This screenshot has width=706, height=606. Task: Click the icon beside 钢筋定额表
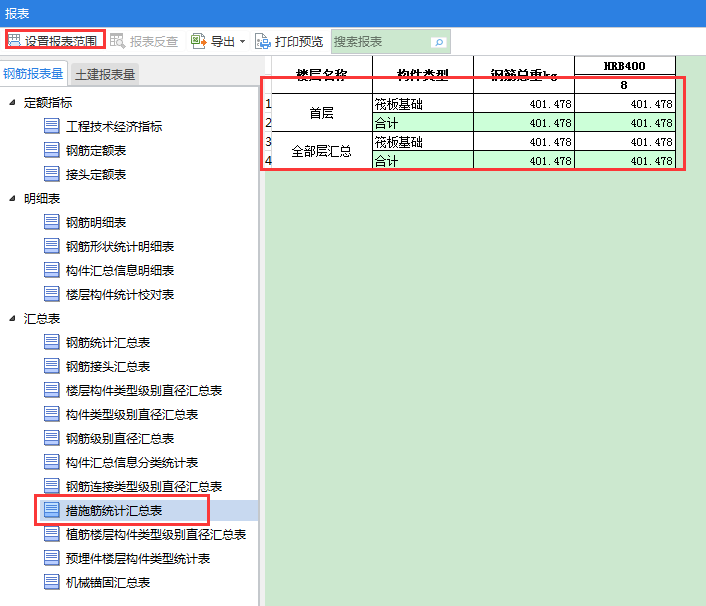52,150
